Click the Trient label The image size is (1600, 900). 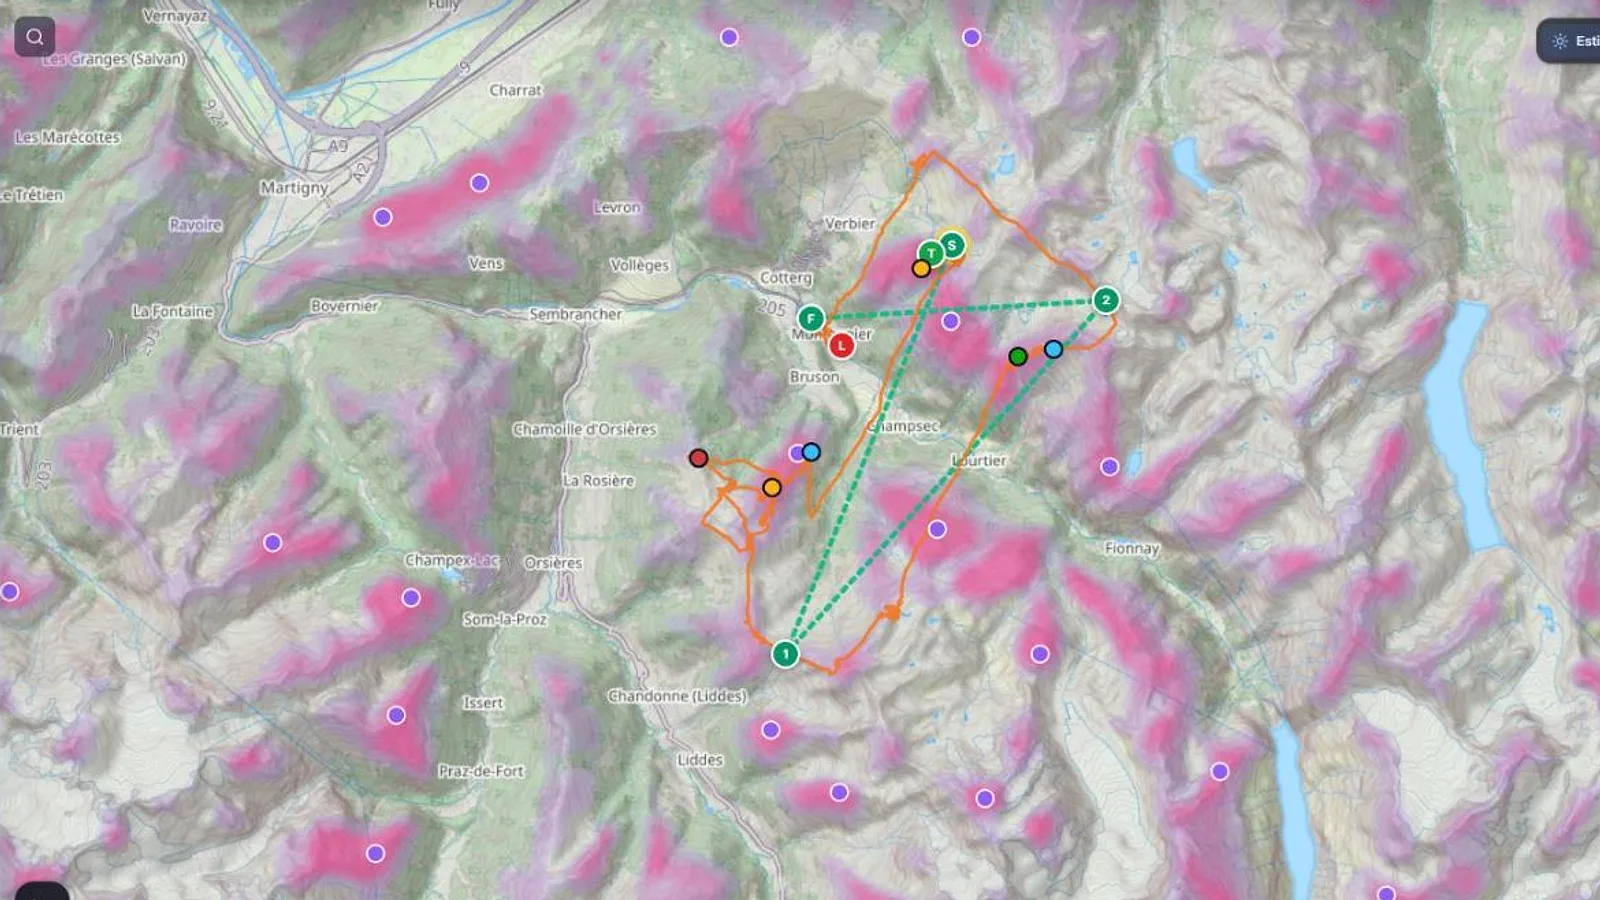click(x=20, y=429)
